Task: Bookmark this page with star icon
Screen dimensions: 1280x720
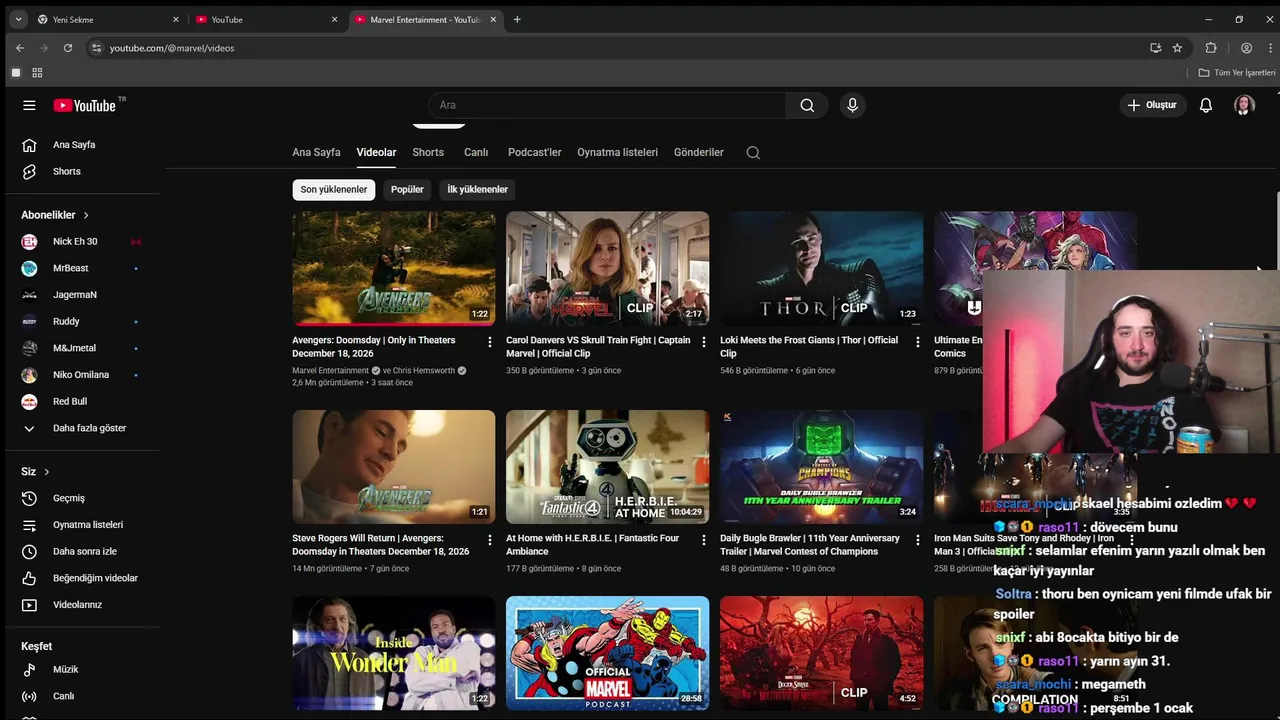Action: coord(1177,47)
